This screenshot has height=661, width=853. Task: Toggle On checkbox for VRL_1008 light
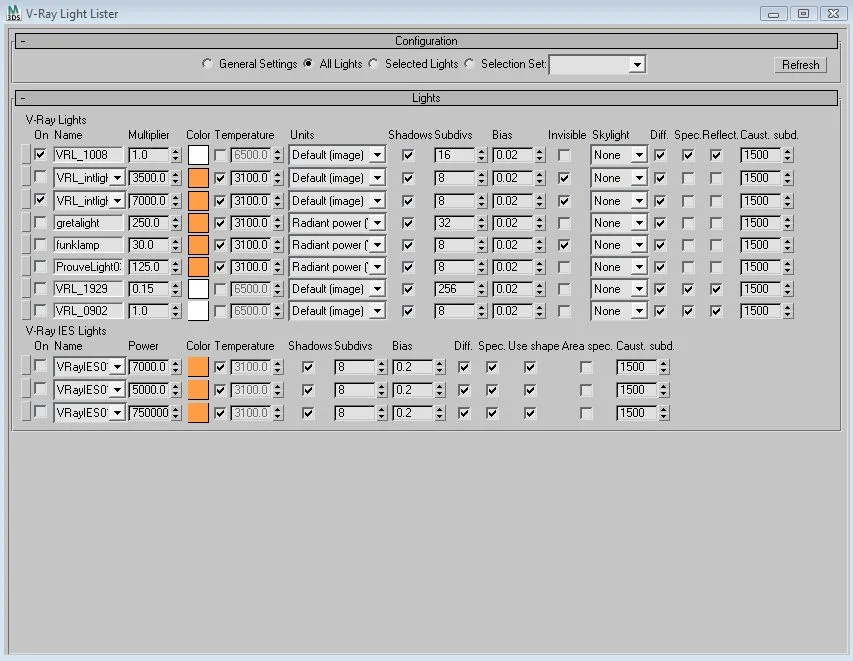point(40,155)
